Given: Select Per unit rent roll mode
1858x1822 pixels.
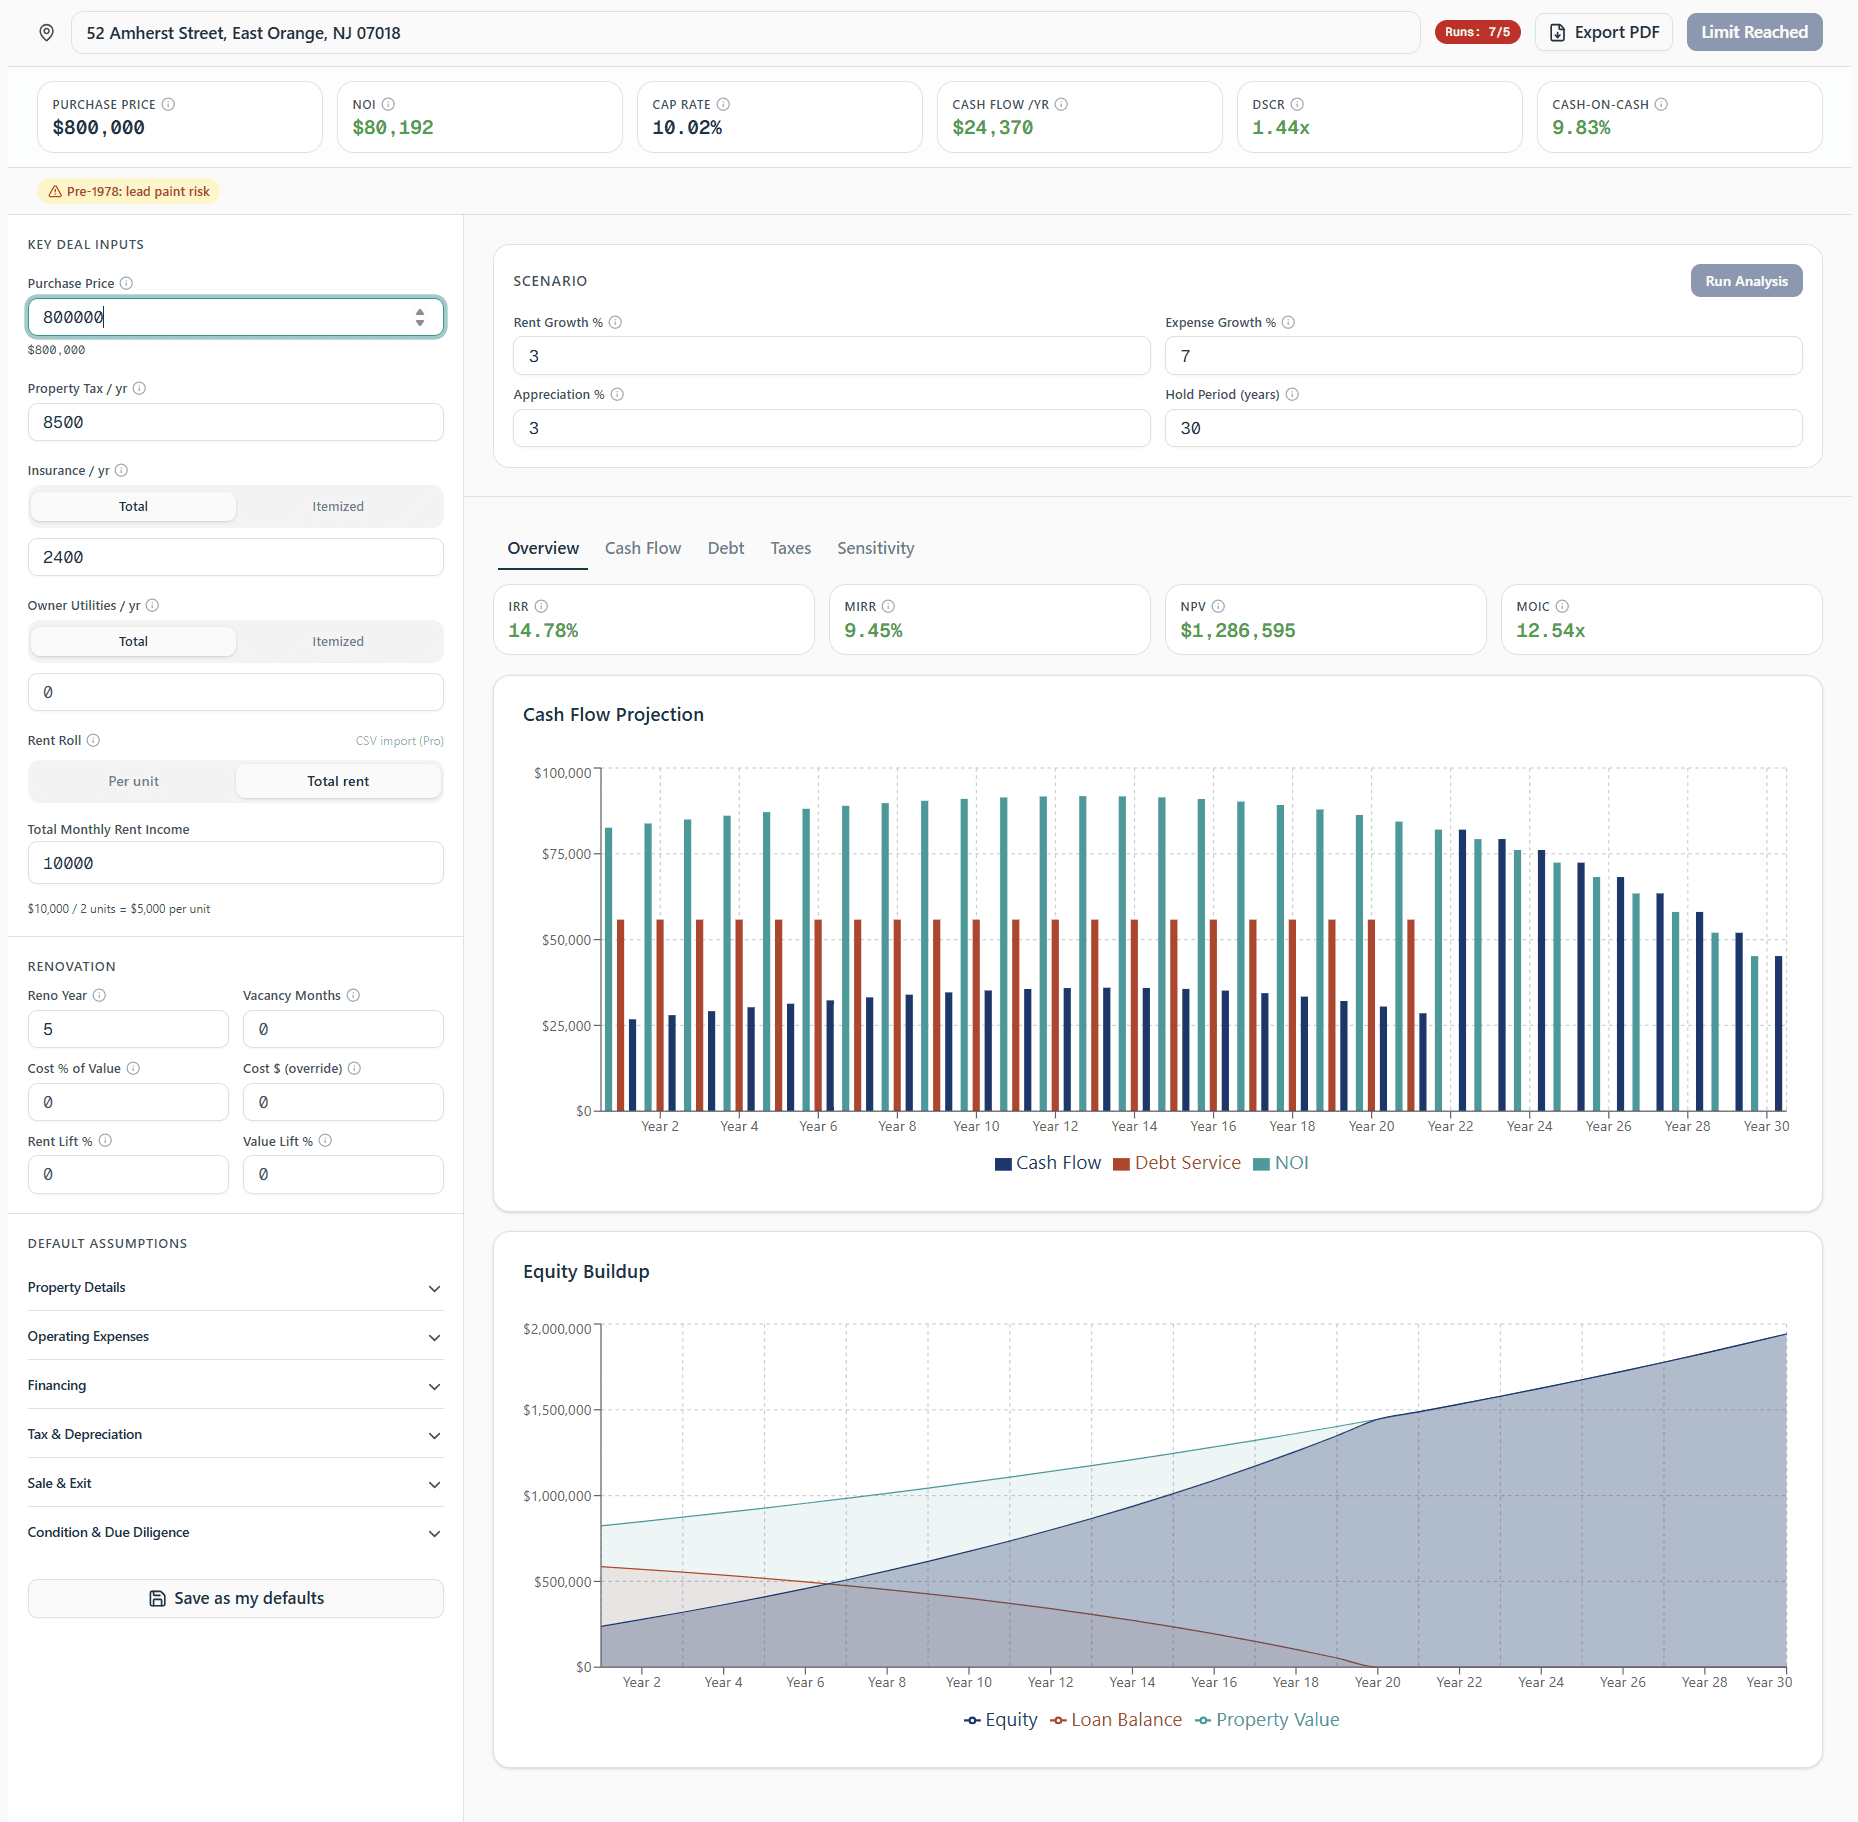Looking at the screenshot, I should pos(133,781).
